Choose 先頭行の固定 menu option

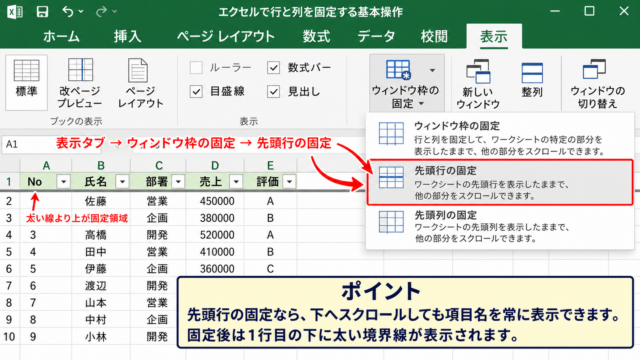point(500,182)
